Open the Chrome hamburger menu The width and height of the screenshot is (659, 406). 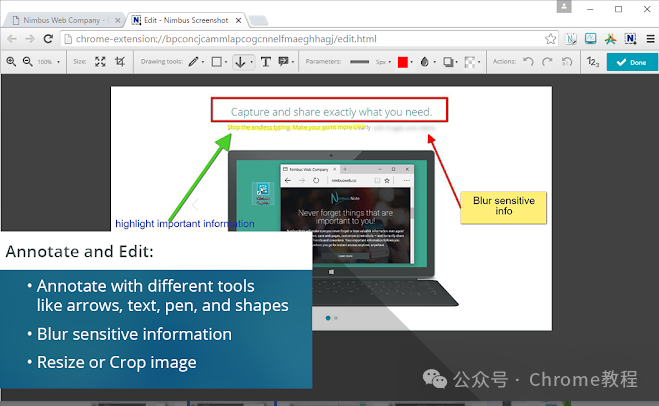click(650, 39)
